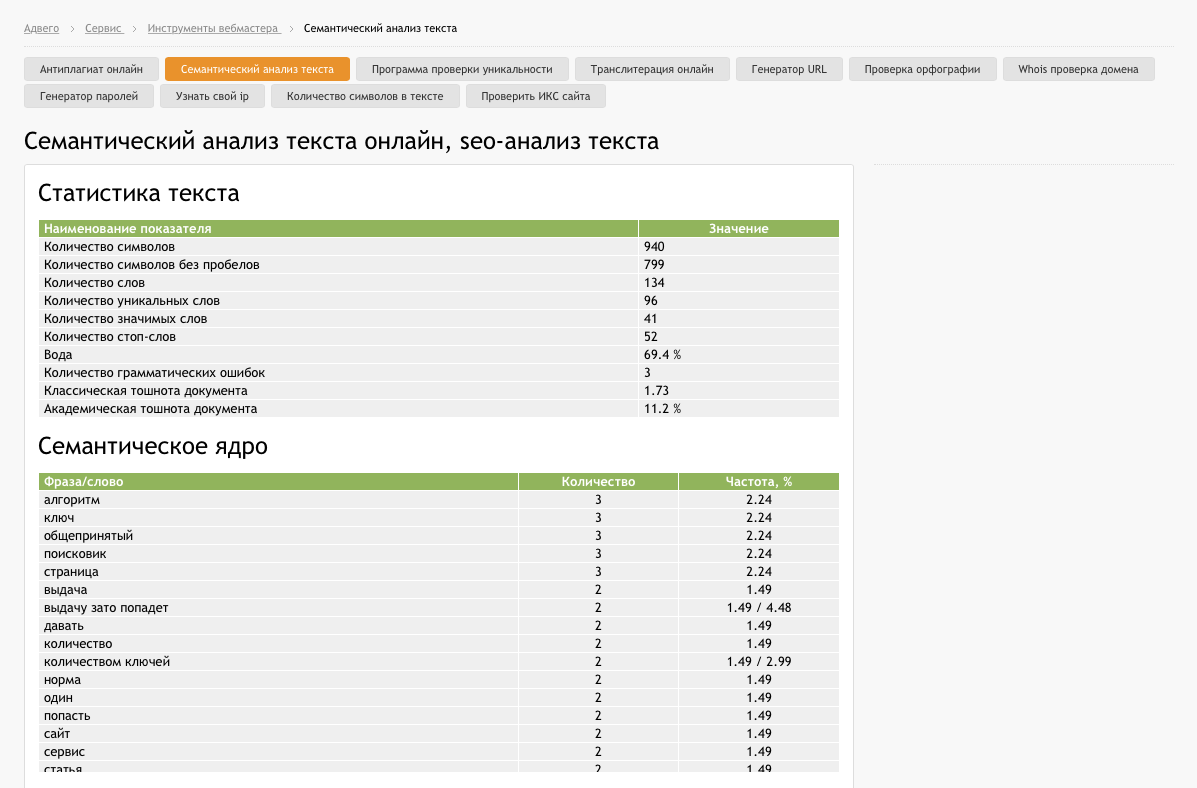Click the Генератор URL button
The image size is (1197, 788).
(789, 69)
